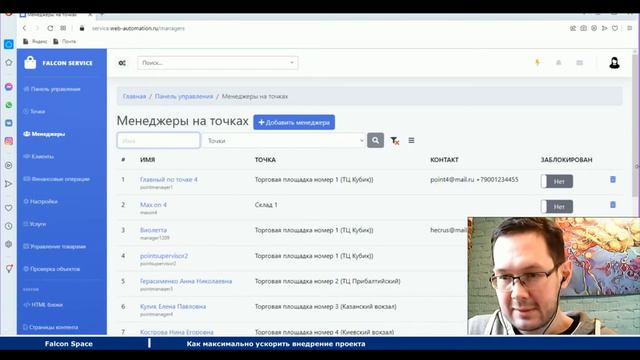Open Настройки in the blue sidebar

pos(41,201)
